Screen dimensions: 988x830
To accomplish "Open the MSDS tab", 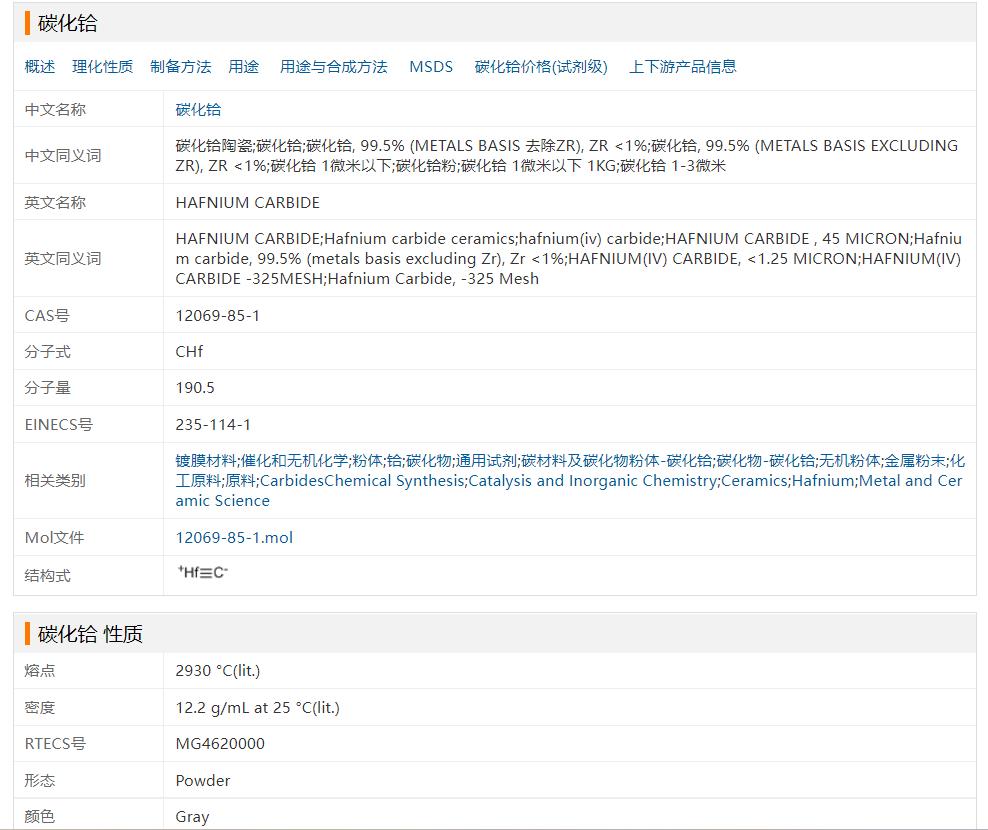I will 431,67.
